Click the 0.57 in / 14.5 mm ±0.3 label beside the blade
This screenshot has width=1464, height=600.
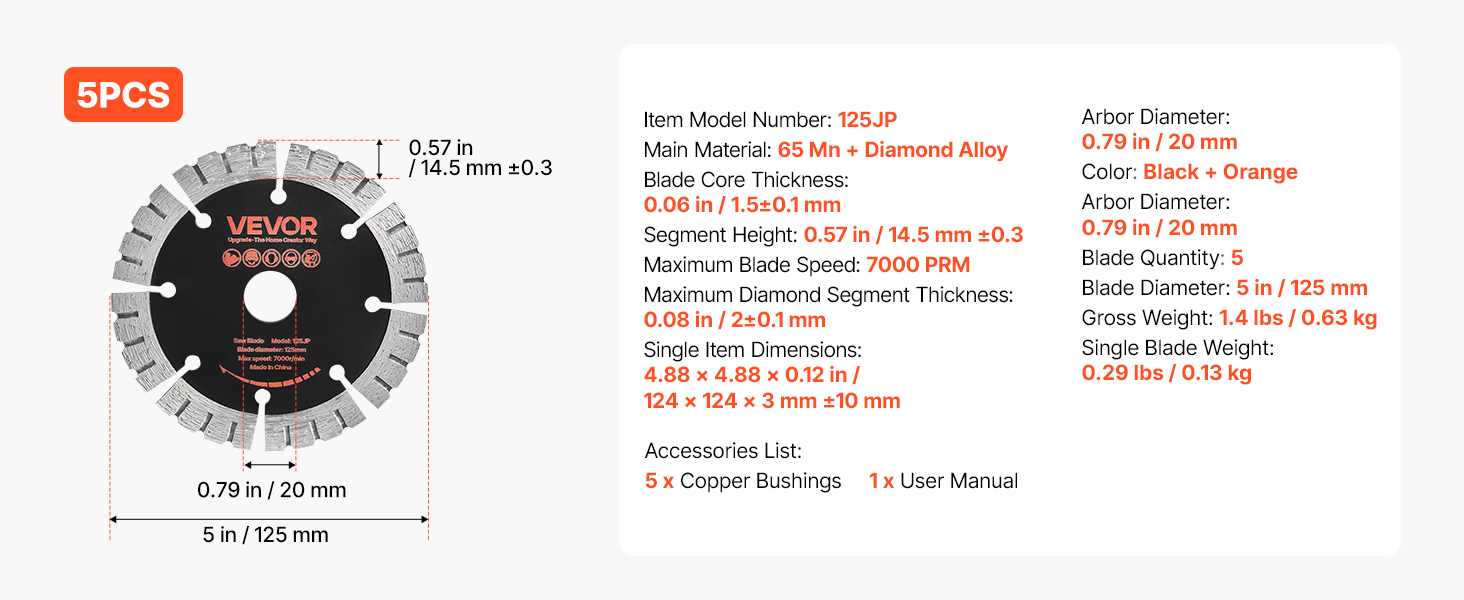pyautogui.click(x=480, y=158)
